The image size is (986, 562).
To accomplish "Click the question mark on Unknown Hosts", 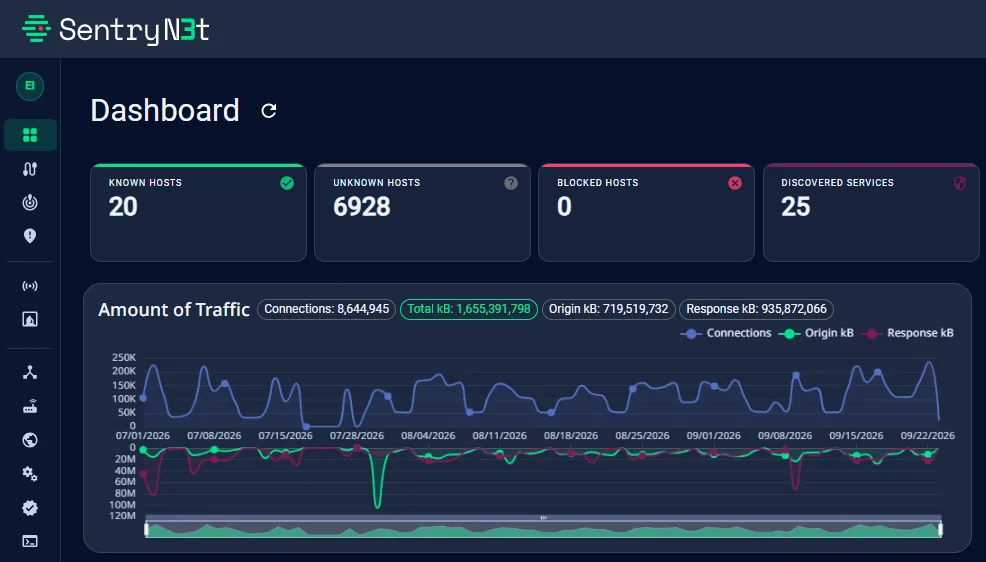I will pyautogui.click(x=511, y=183).
